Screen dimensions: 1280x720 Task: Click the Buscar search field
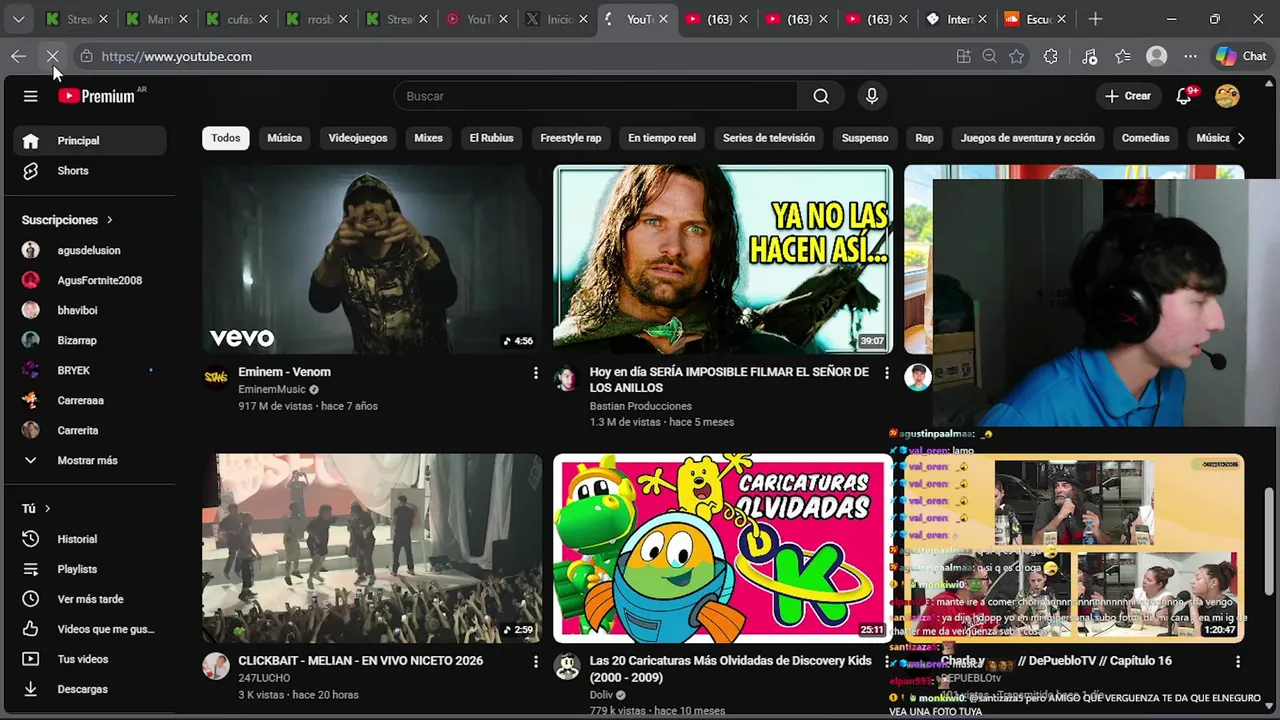click(596, 96)
